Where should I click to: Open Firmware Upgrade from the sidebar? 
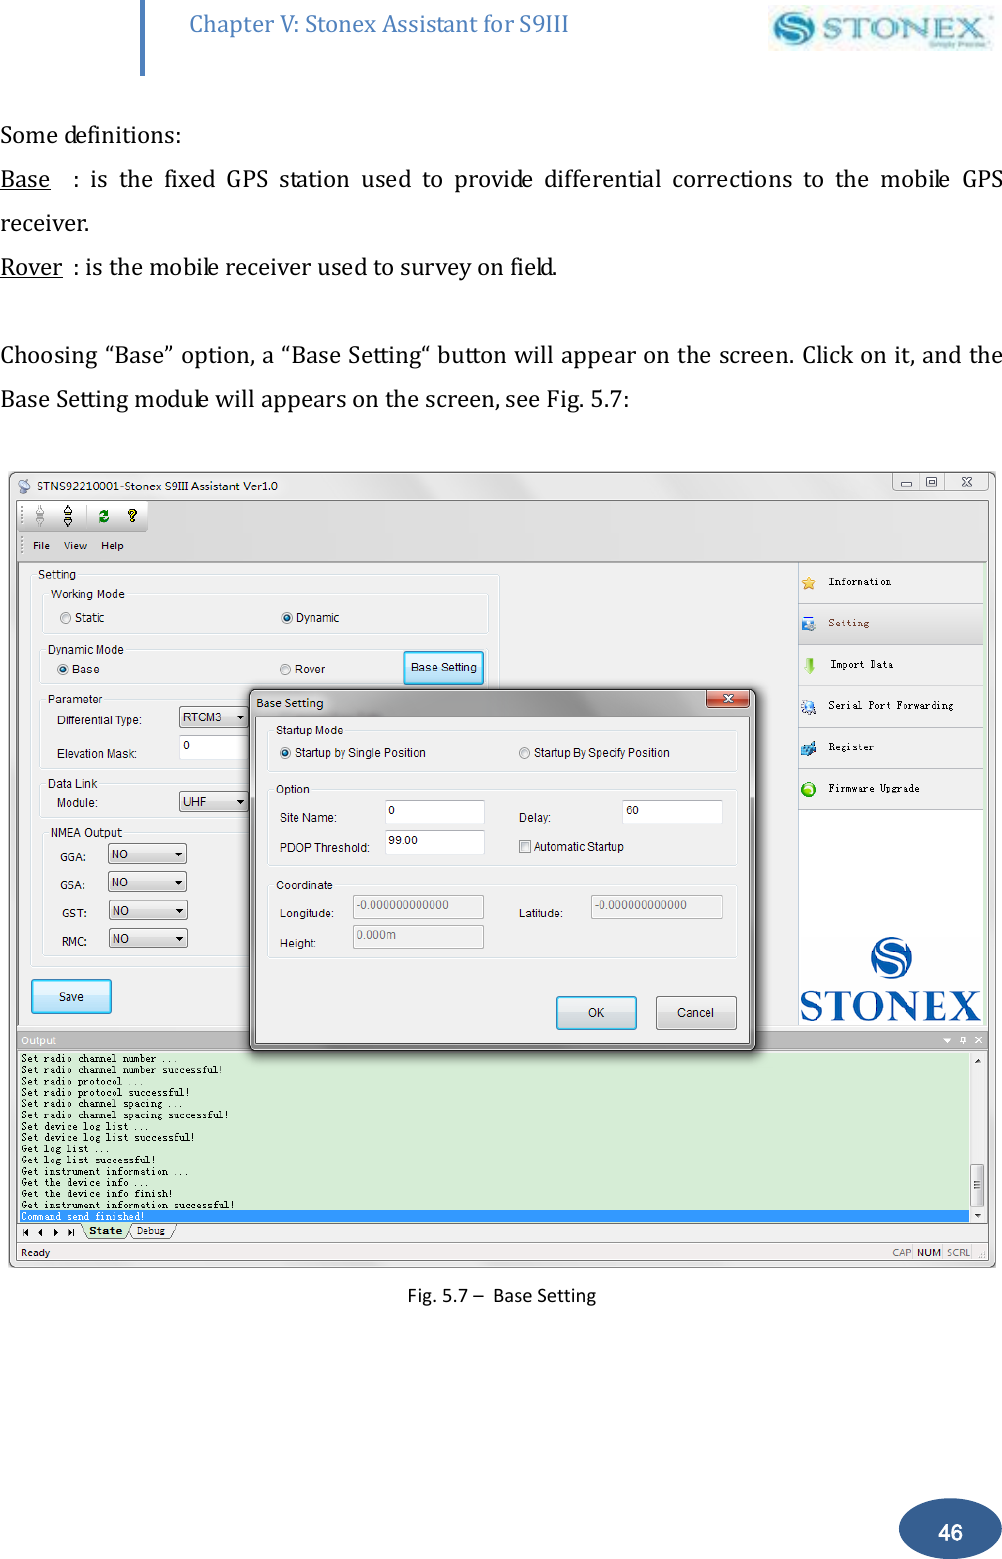point(890,789)
